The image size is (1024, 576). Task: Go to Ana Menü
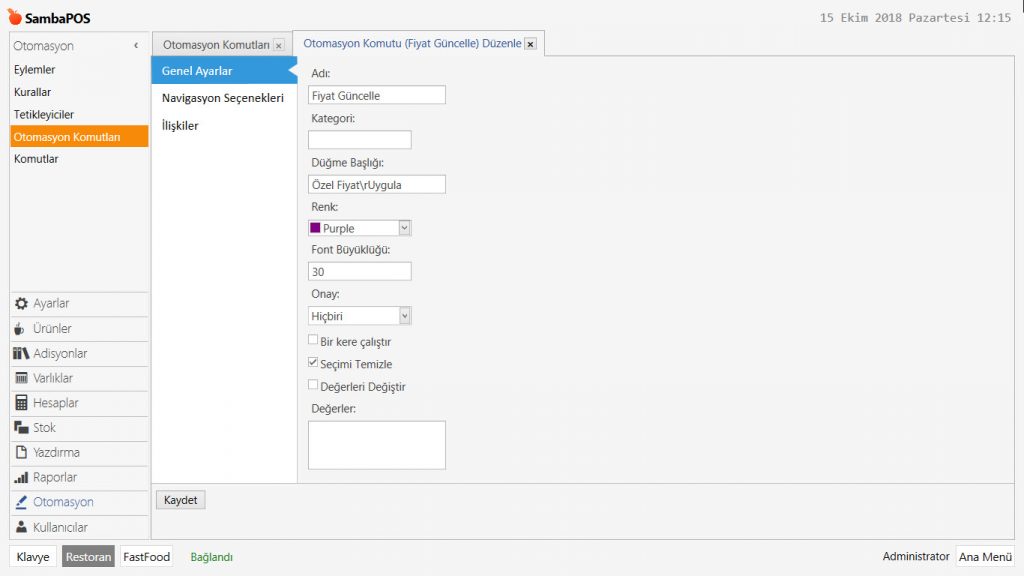coord(984,557)
